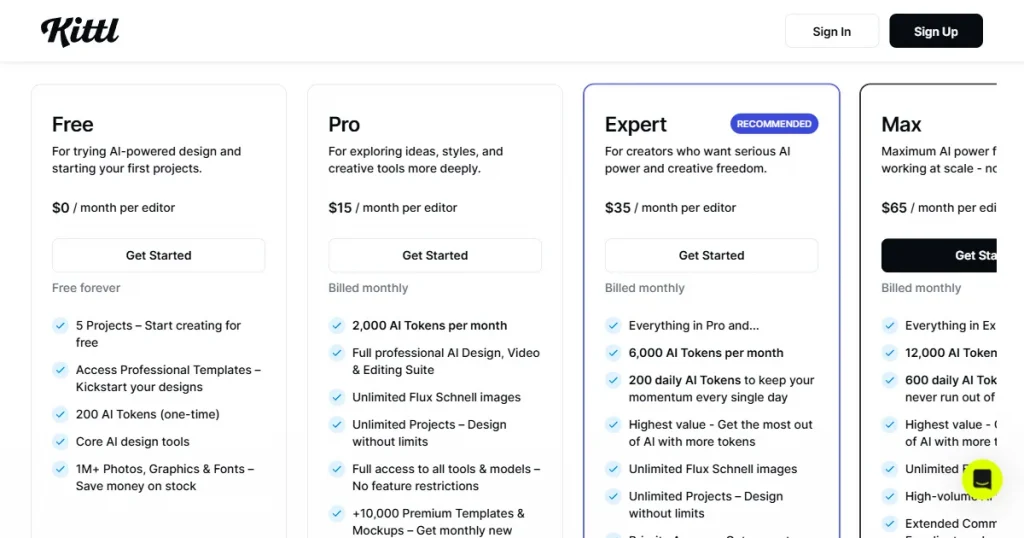Click the Max plan title
The image size is (1024, 538).
pyautogui.click(x=901, y=125)
